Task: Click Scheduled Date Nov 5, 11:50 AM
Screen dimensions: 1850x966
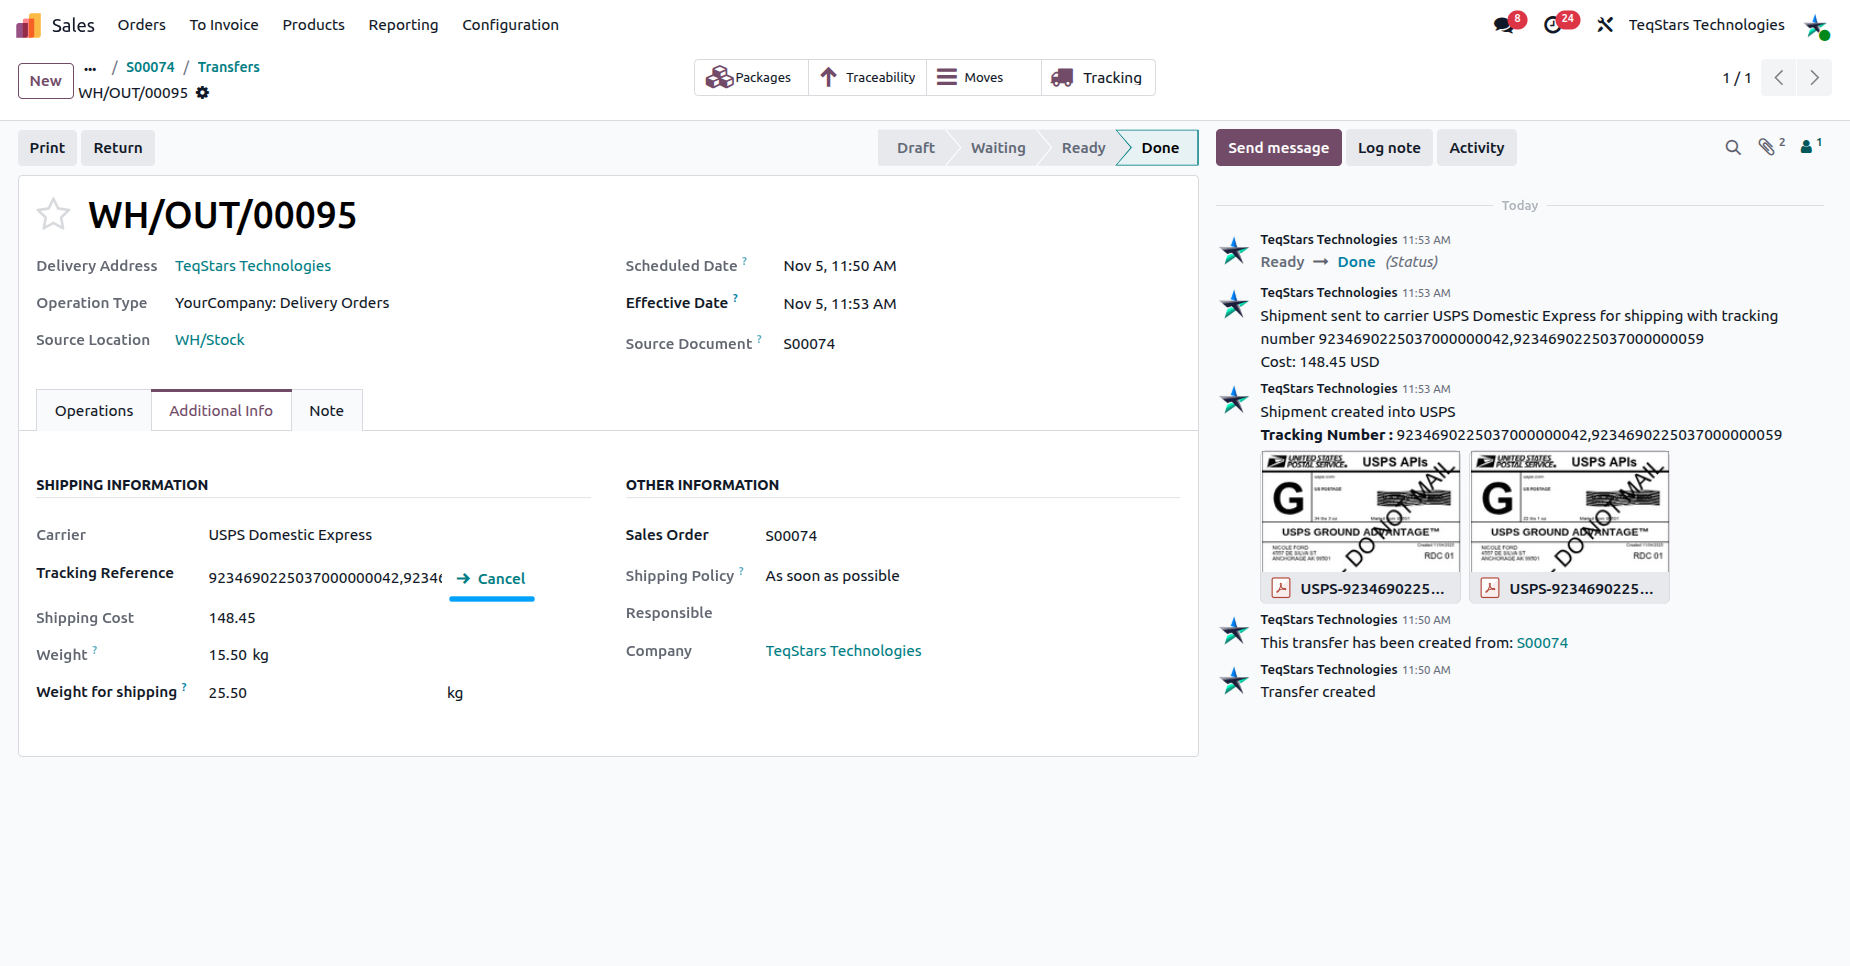Action: coord(840,266)
